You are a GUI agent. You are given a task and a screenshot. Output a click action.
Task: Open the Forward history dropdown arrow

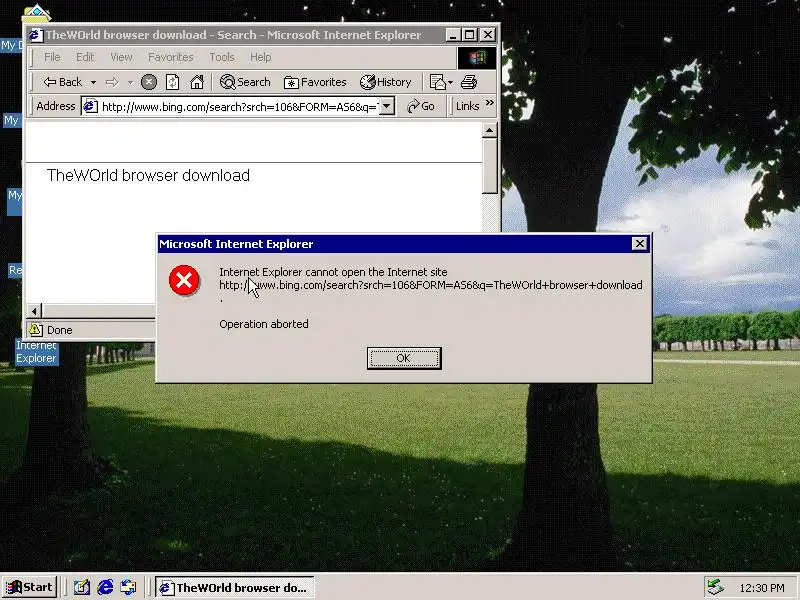point(130,82)
